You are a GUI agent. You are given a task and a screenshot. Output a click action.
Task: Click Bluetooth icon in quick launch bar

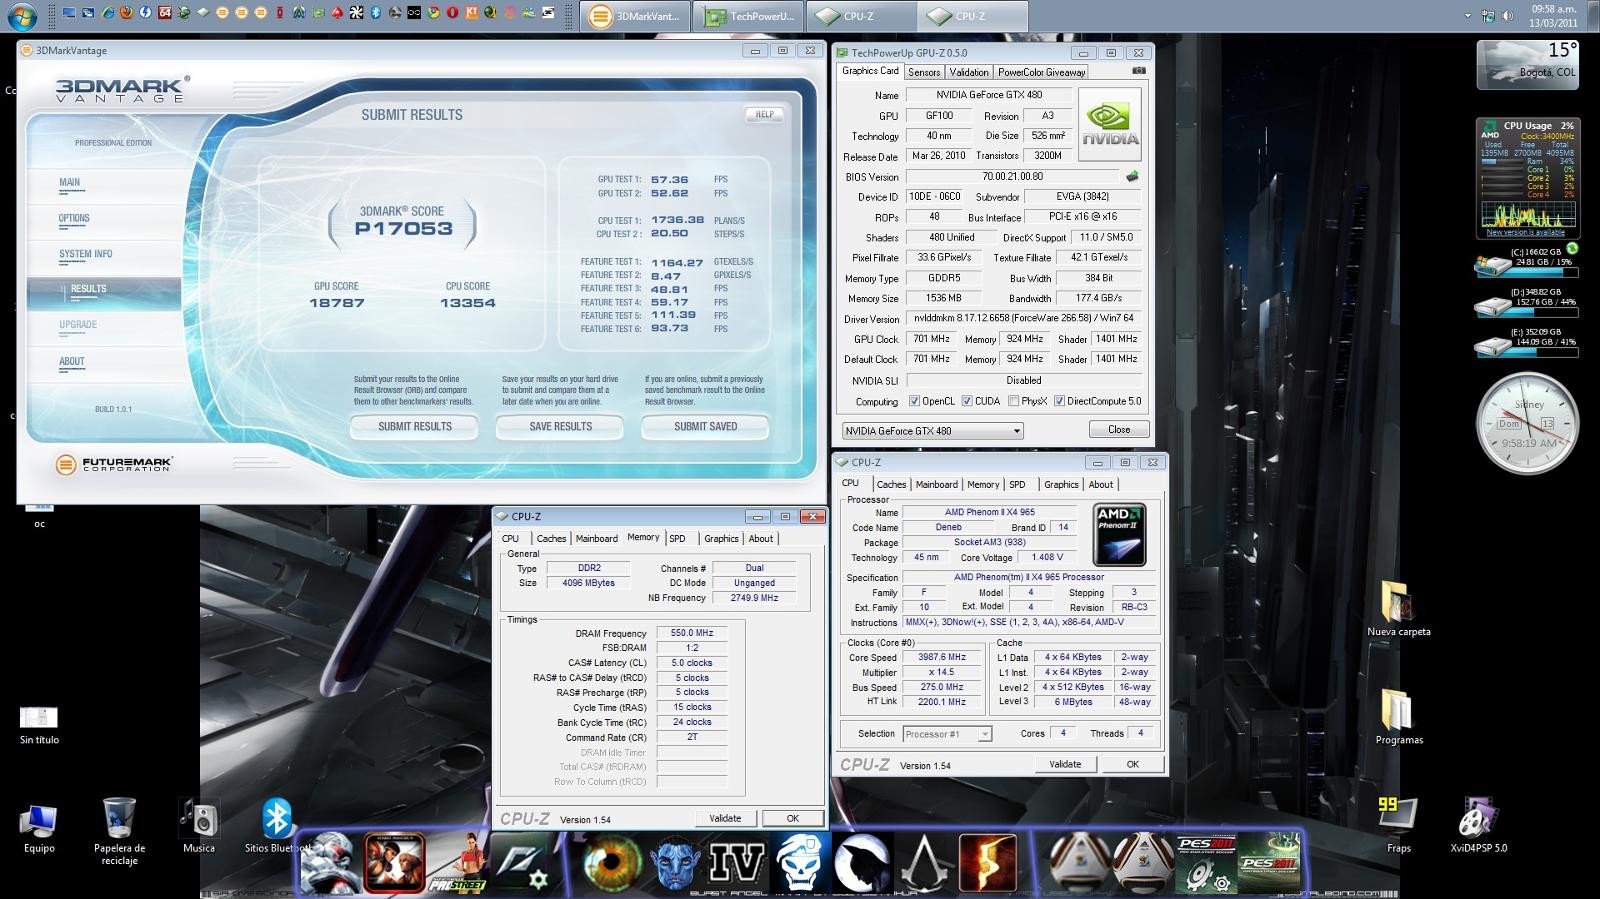click(x=375, y=13)
